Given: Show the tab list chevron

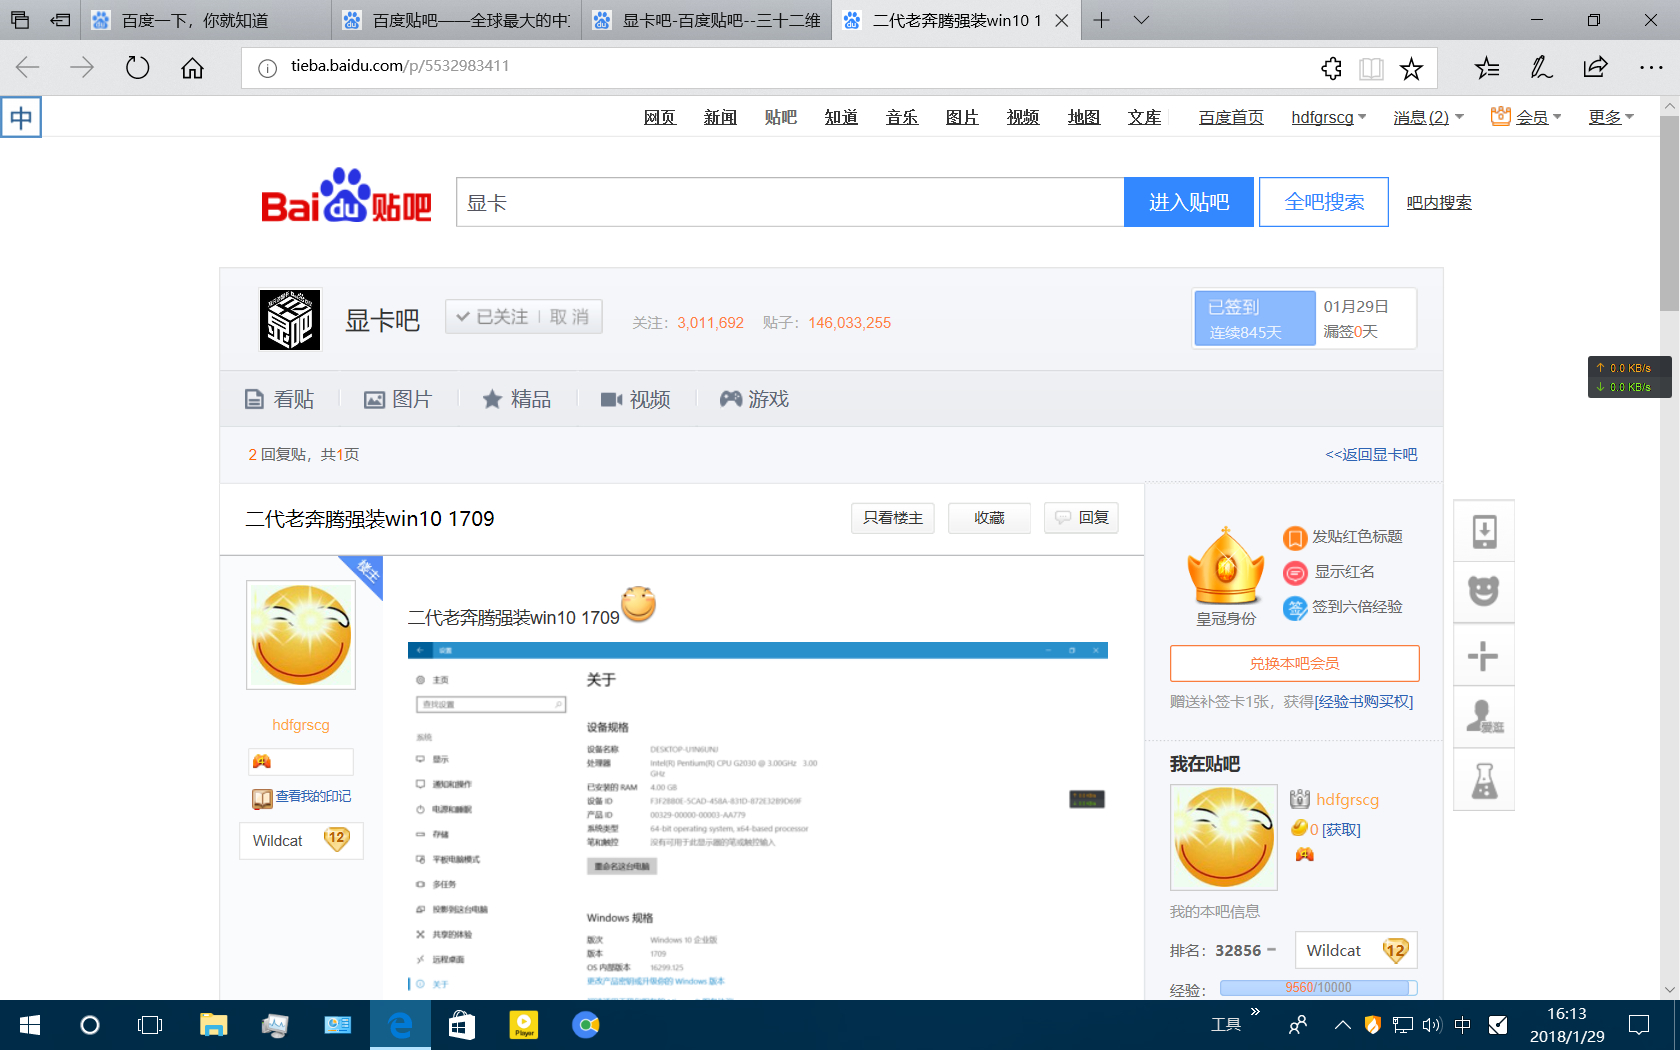Looking at the screenshot, I should click(1141, 20).
